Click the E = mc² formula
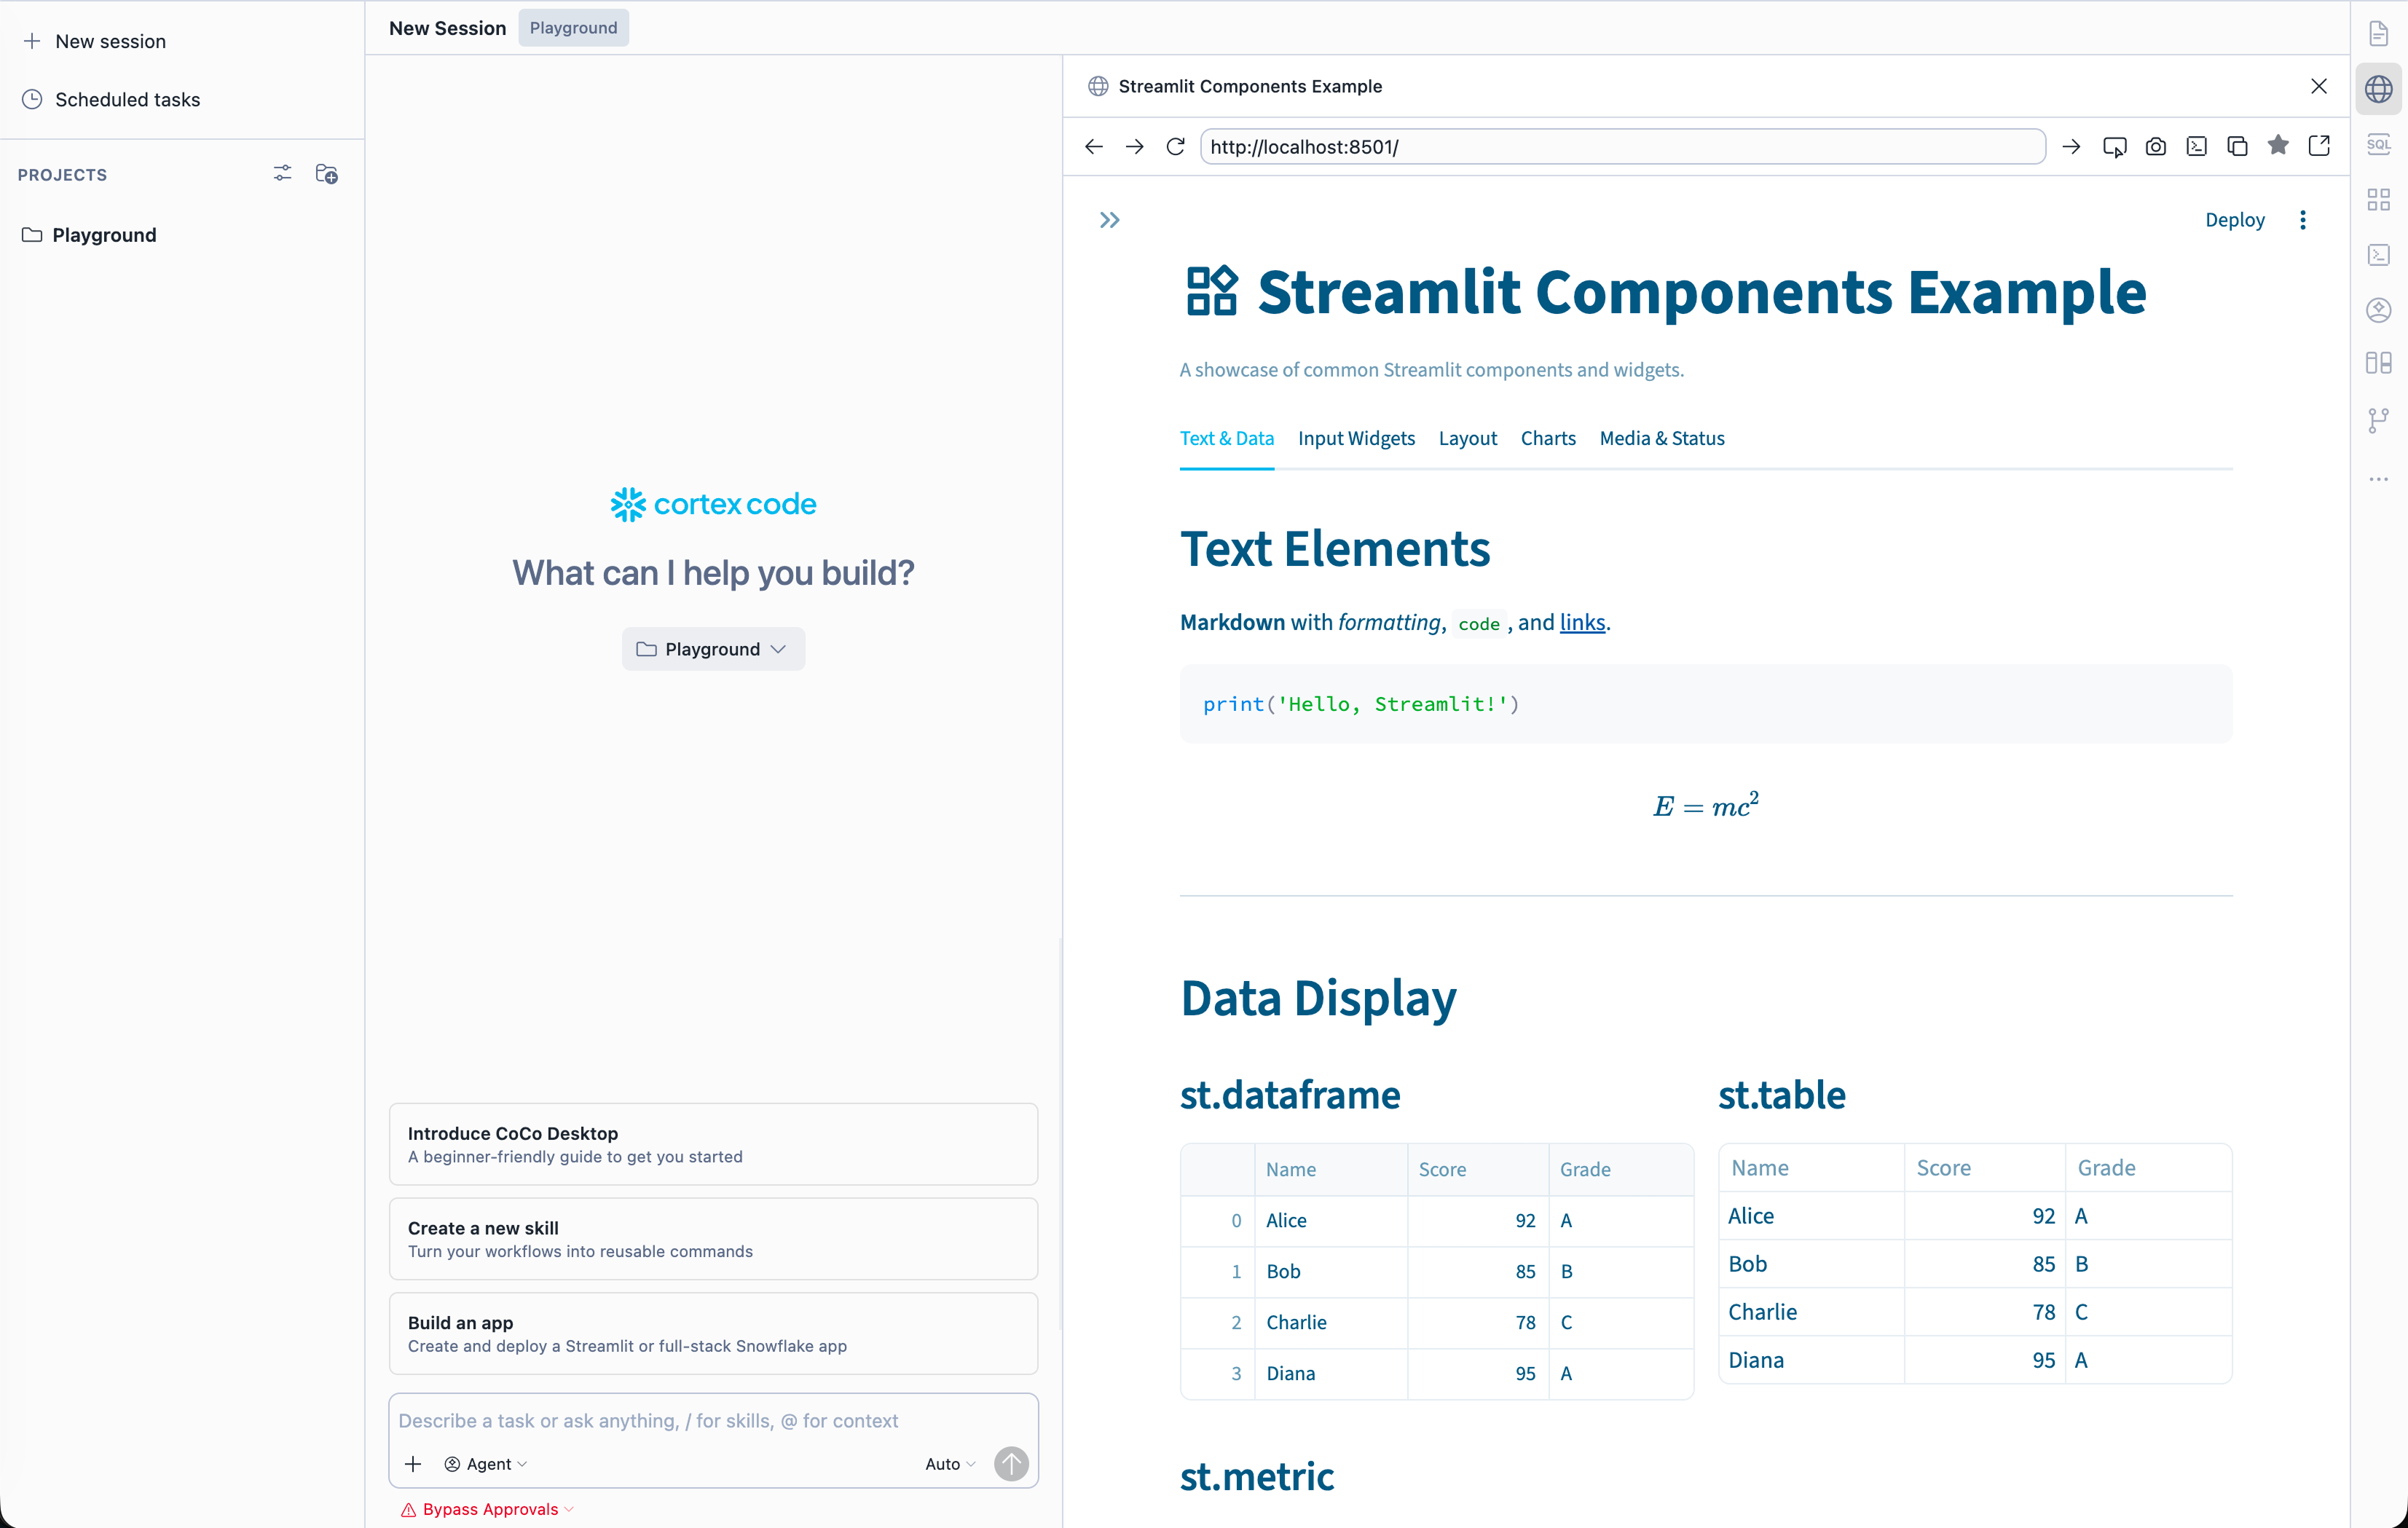The height and width of the screenshot is (1528, 2408). (x=1705, y=805)
